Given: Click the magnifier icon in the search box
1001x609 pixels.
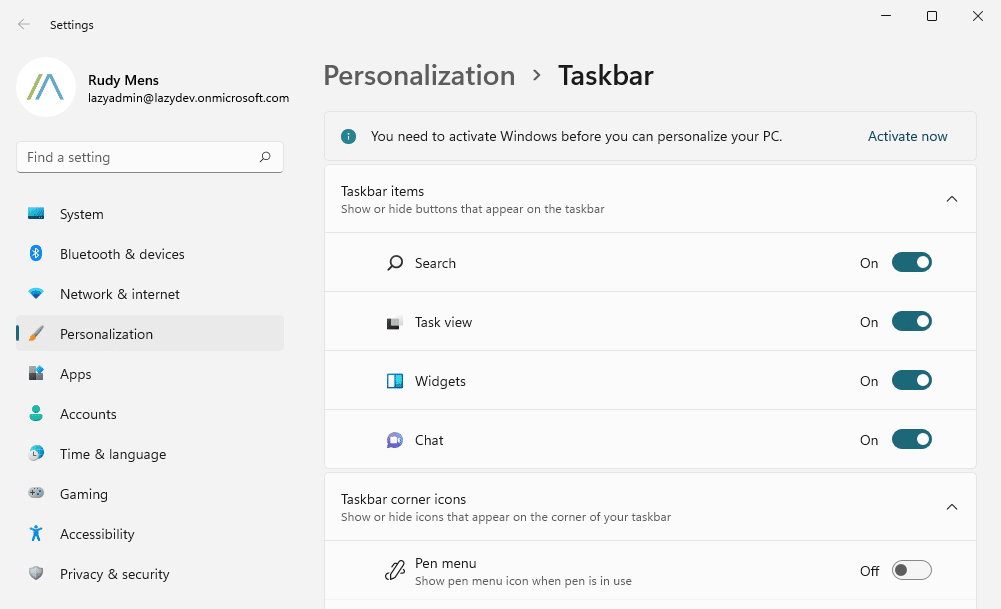Looking at the screenshot, I should (x=265, y=157).
